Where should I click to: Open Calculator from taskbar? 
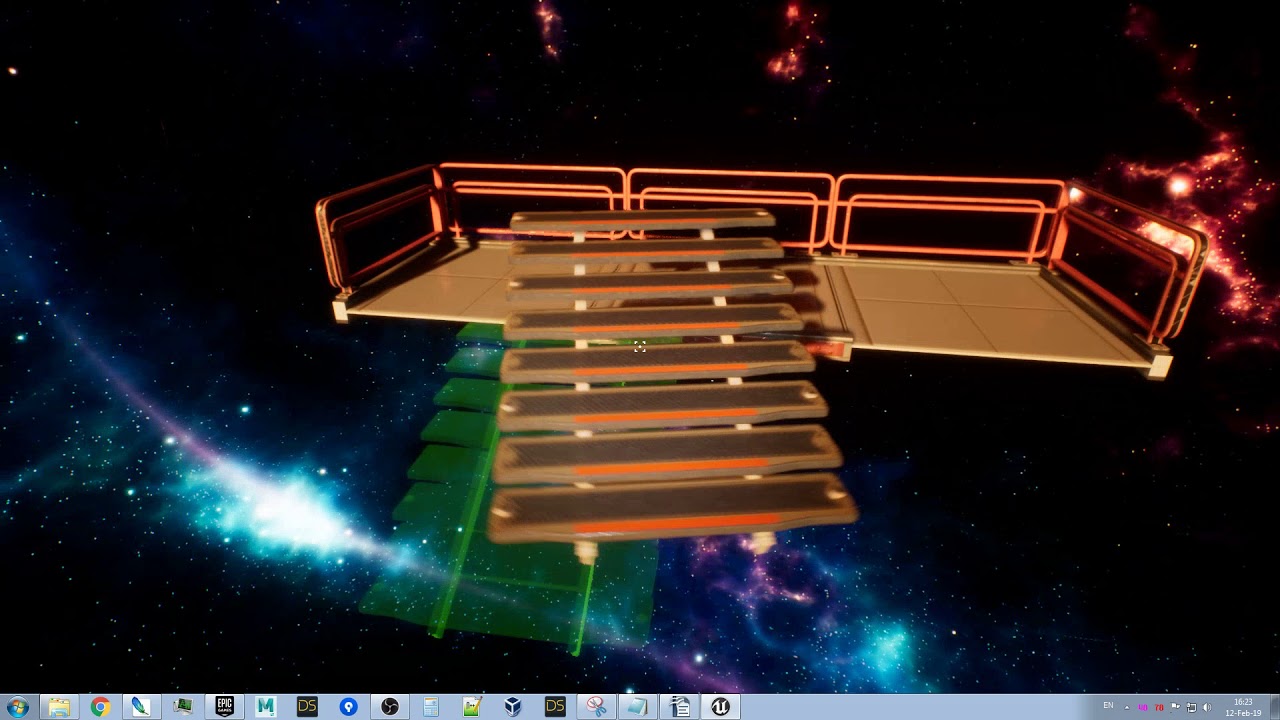(x=431, y=707)
